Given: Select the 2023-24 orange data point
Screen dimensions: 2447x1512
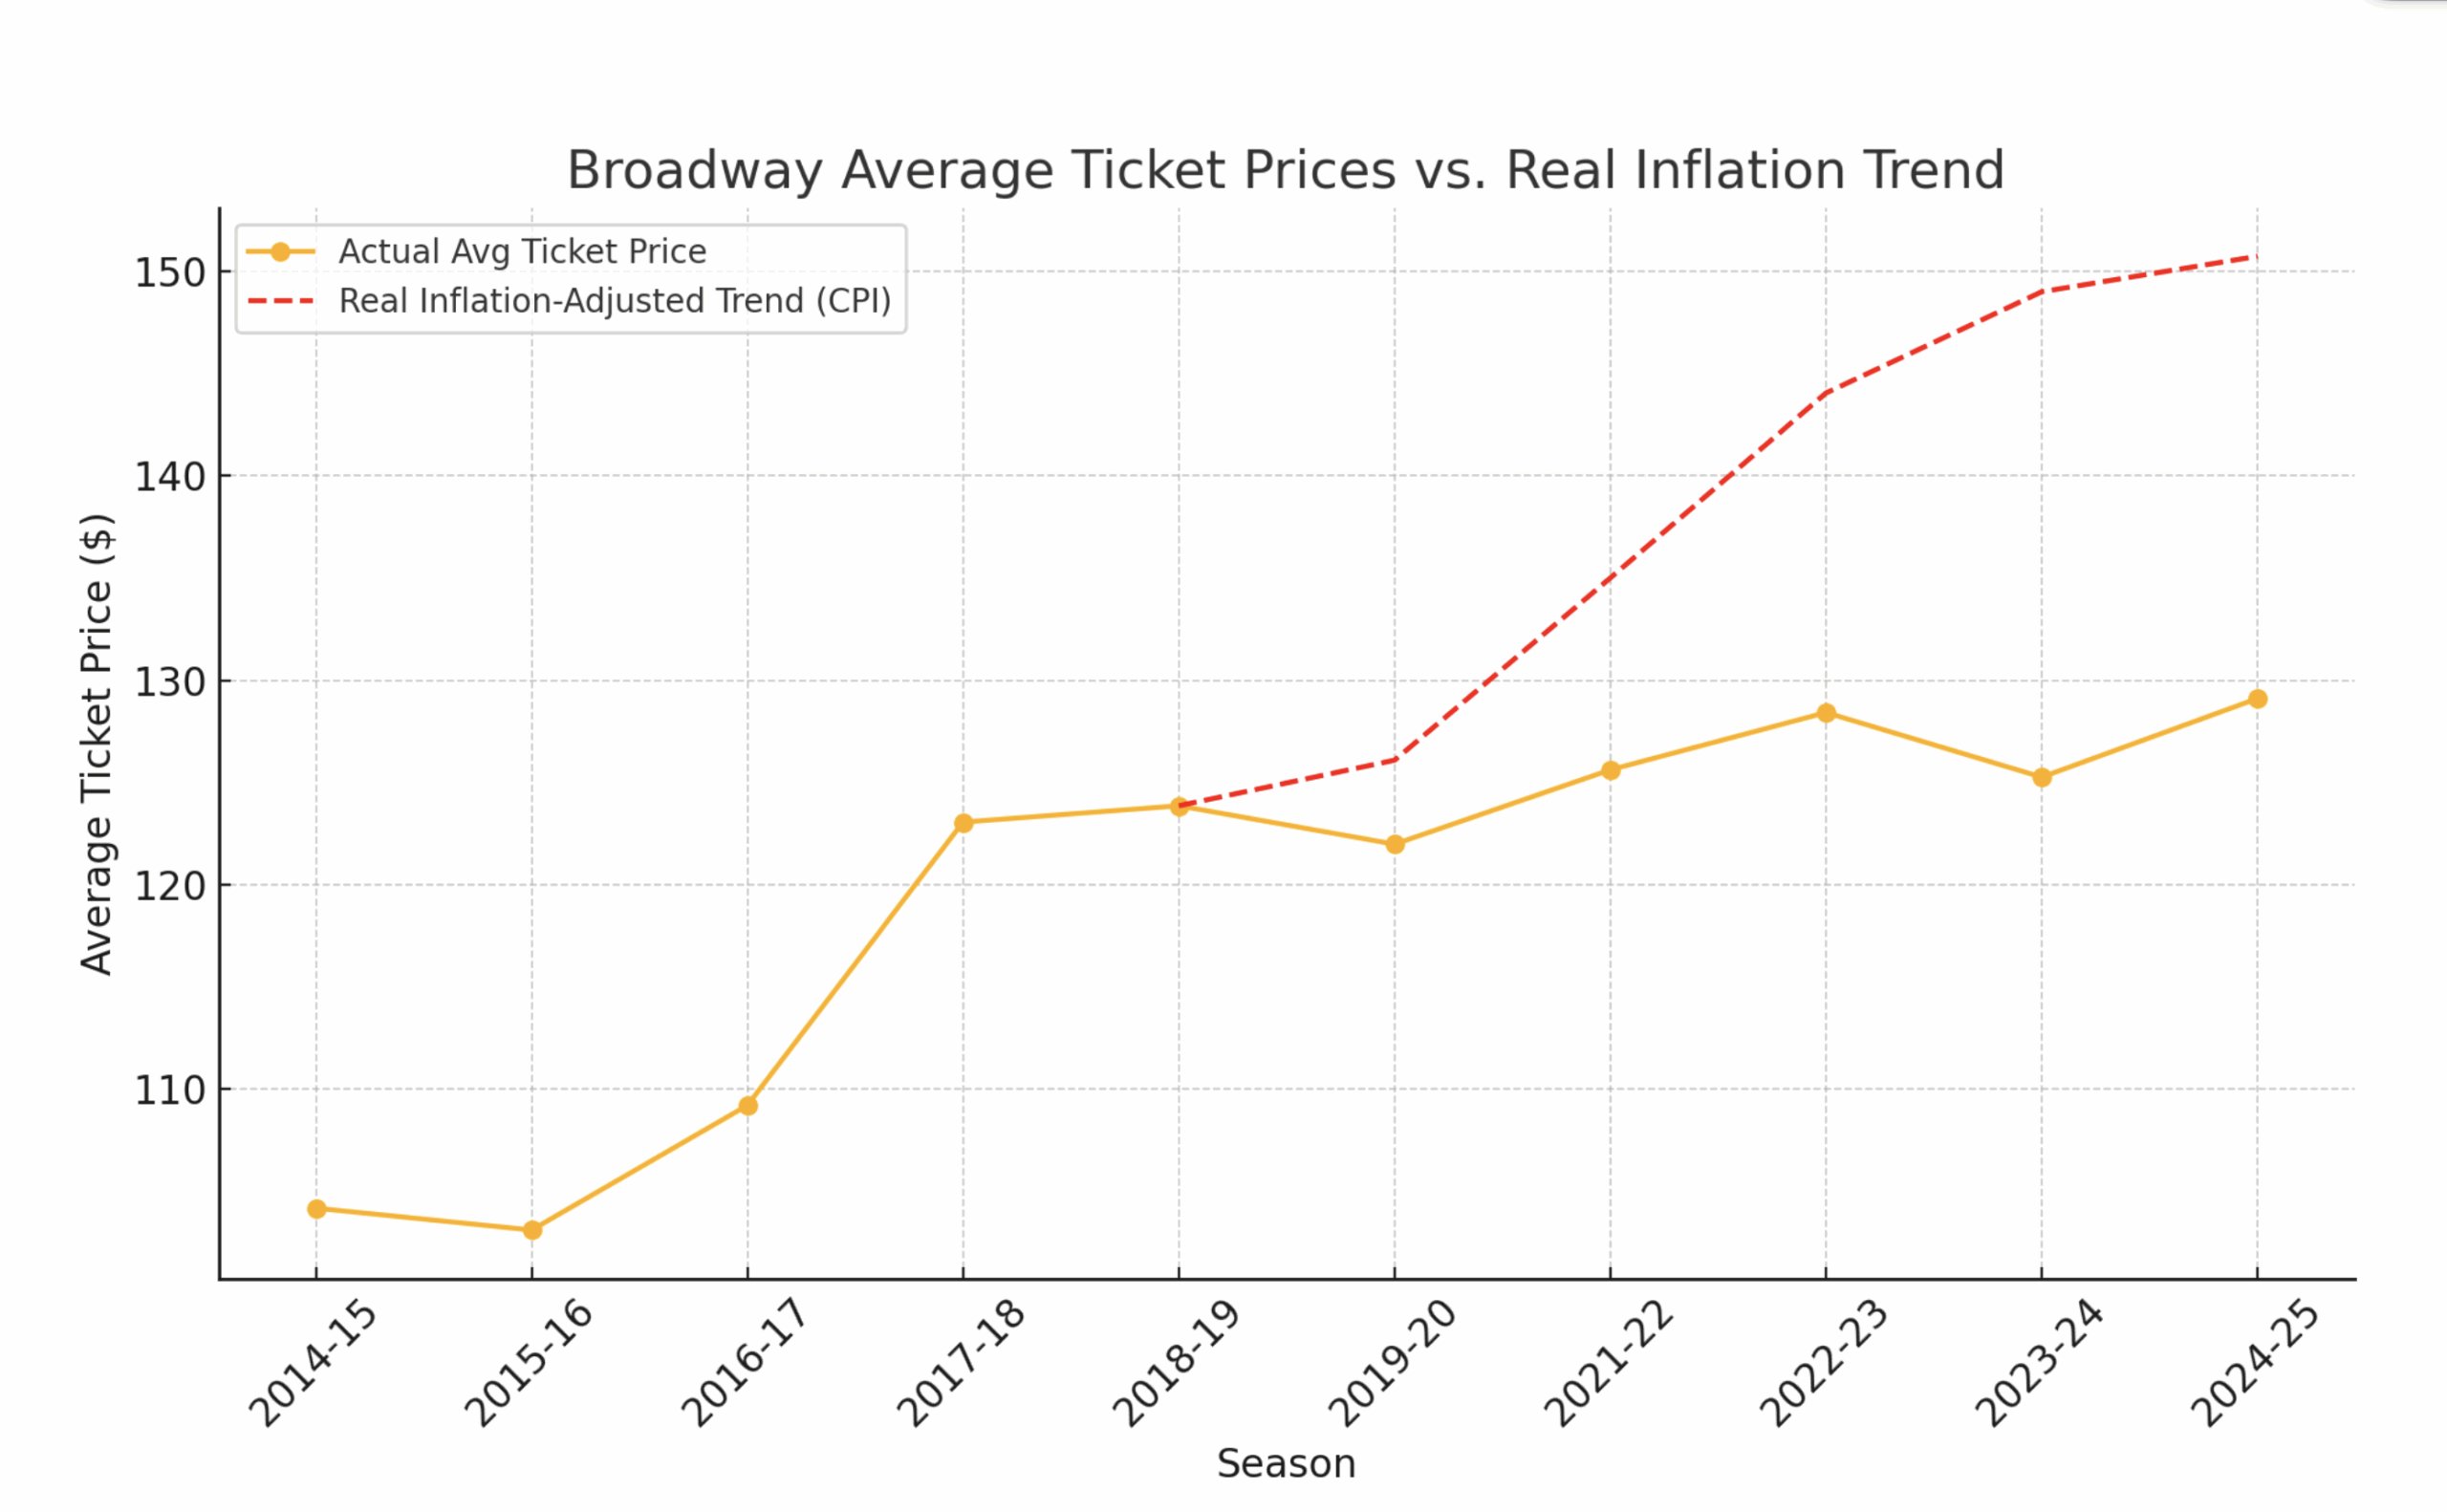Looking at the screenshot, I should [2042, 777].
